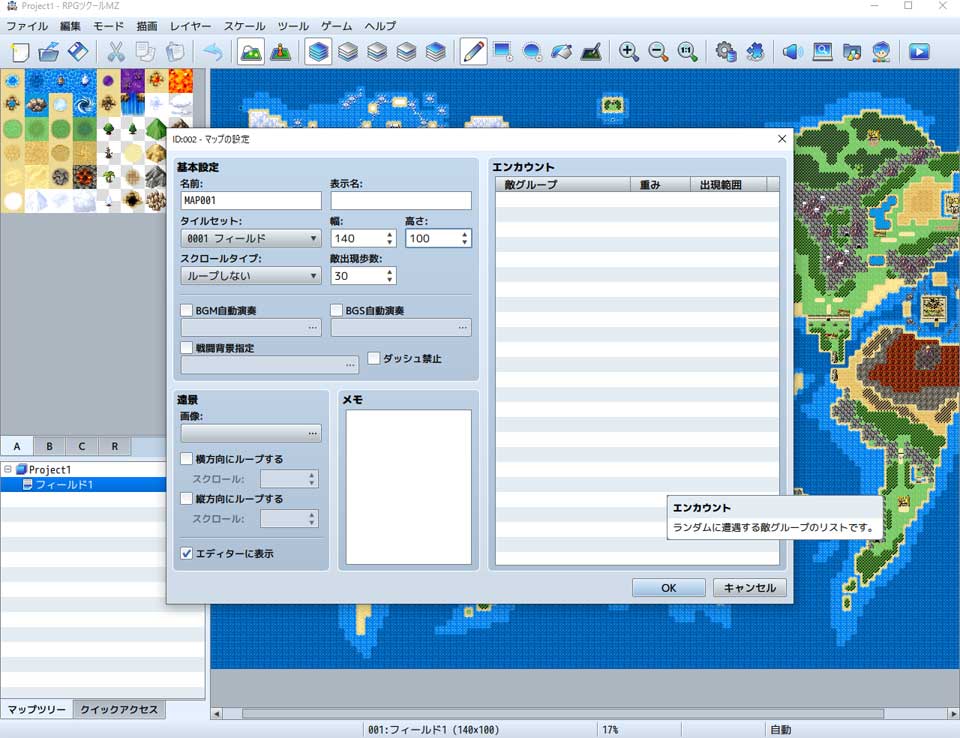Click the Playtest play icon
This screenshot has width=960, height=738.
point(919,52)
